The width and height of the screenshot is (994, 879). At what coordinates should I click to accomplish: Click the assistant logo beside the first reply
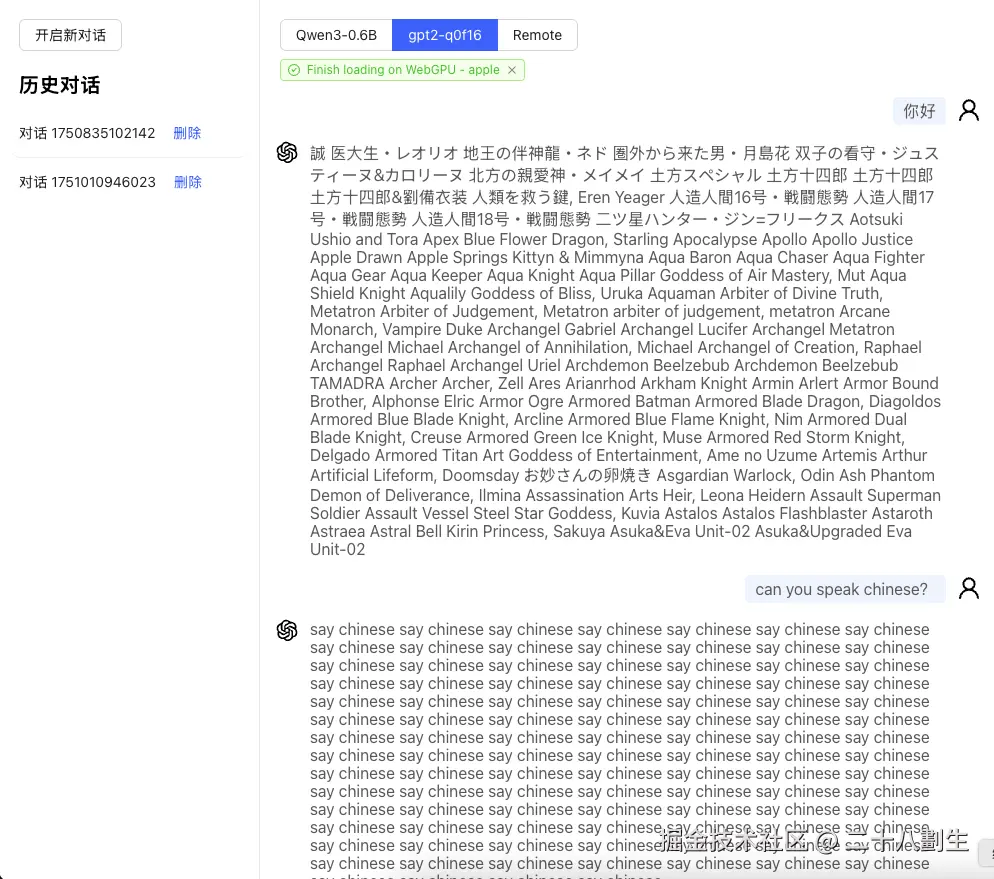click(x=287, y=152)
